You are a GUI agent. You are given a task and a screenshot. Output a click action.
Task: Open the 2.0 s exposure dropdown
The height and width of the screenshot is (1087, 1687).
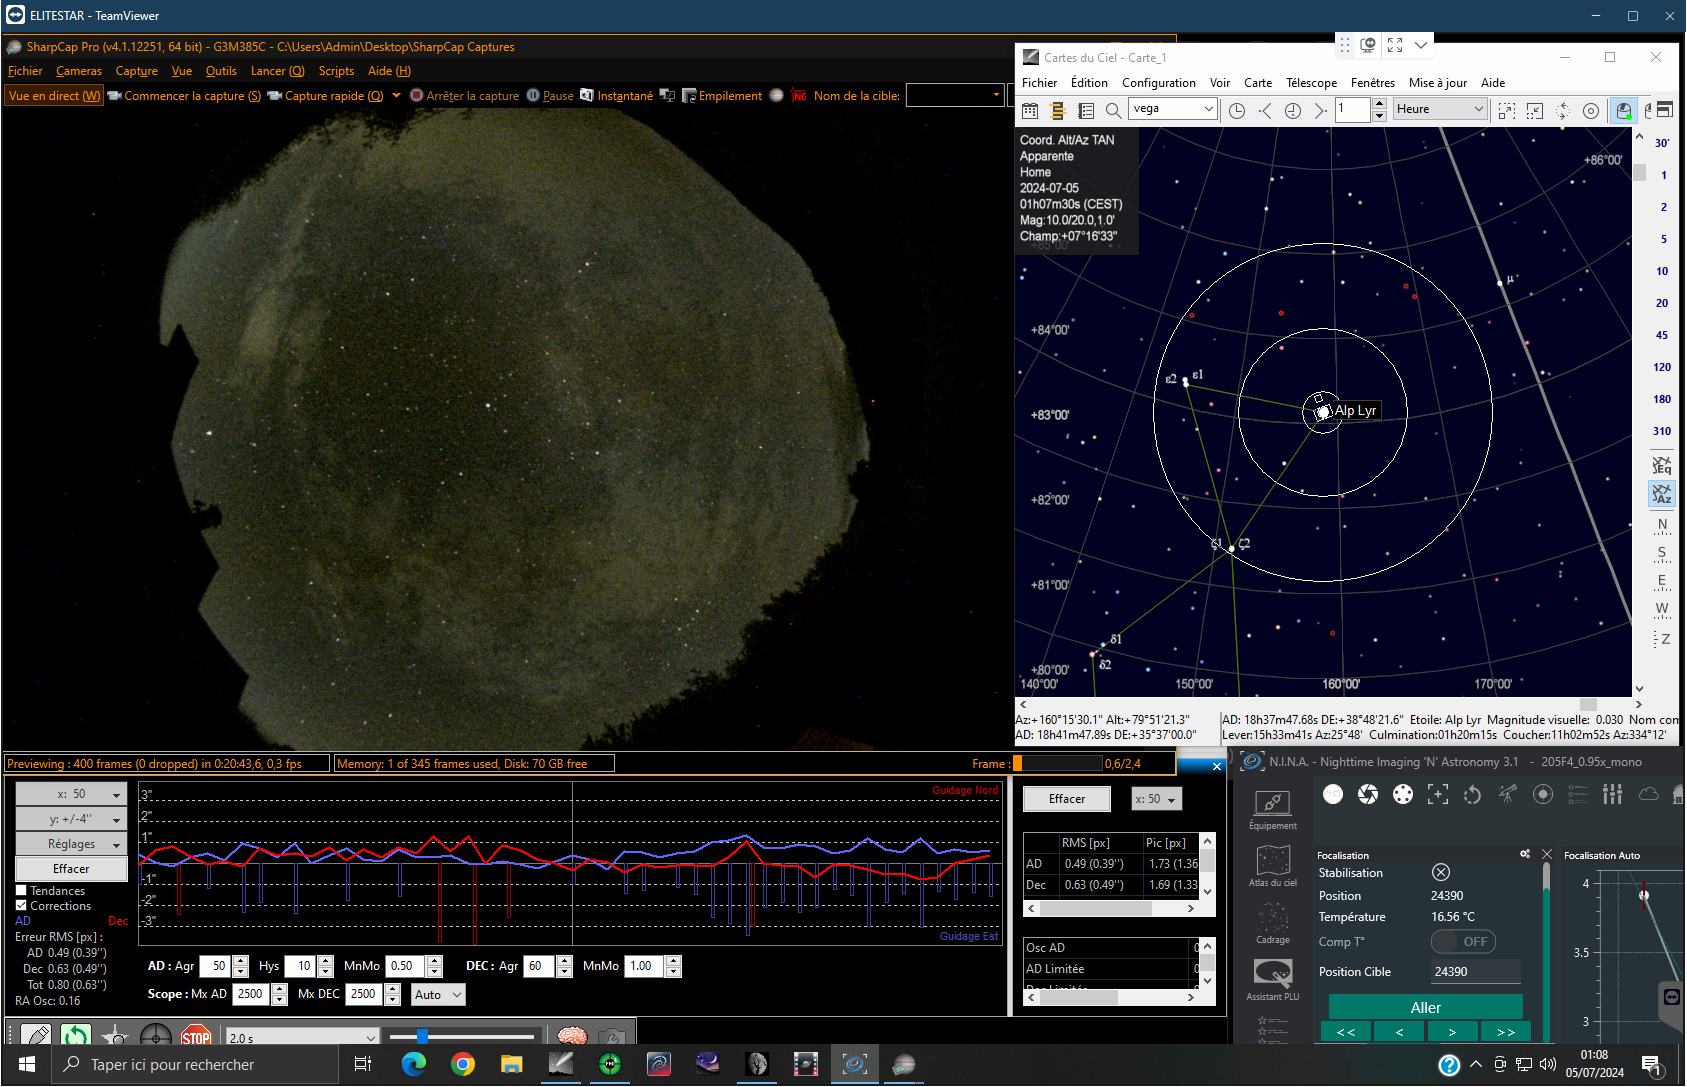coord(302,1038)
